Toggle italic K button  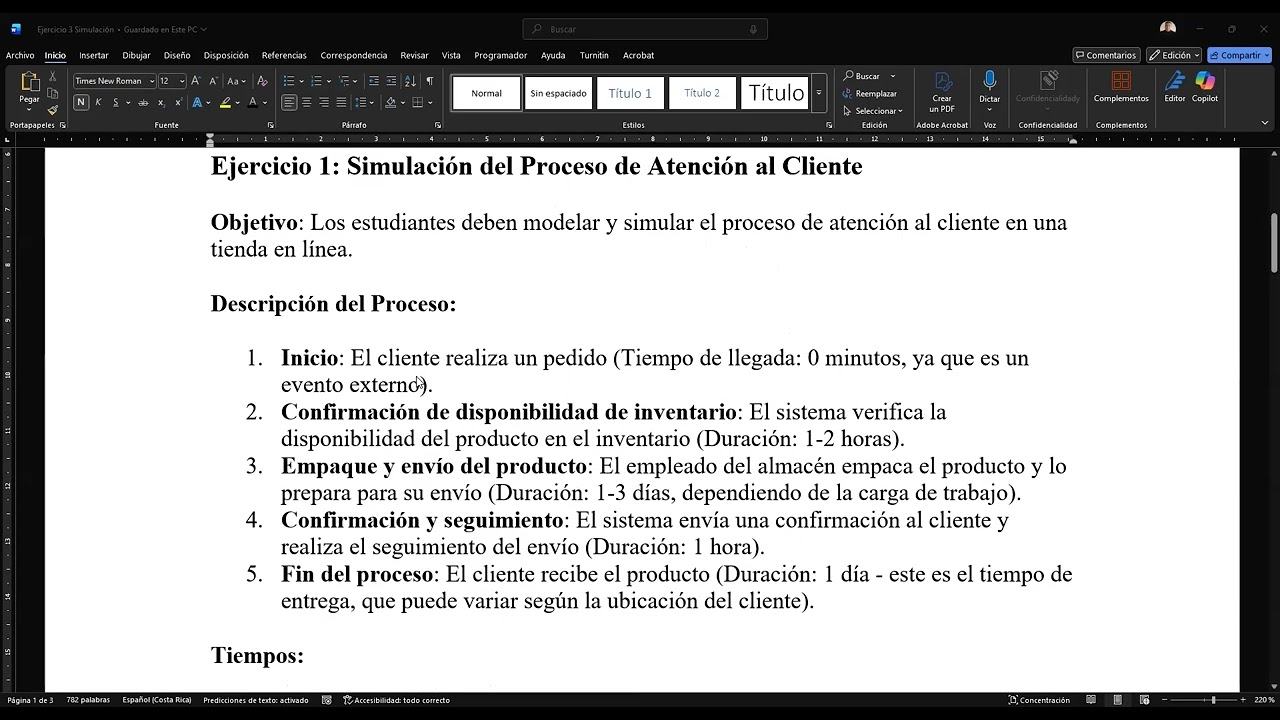pyautogui.click(x=98, y=102)
